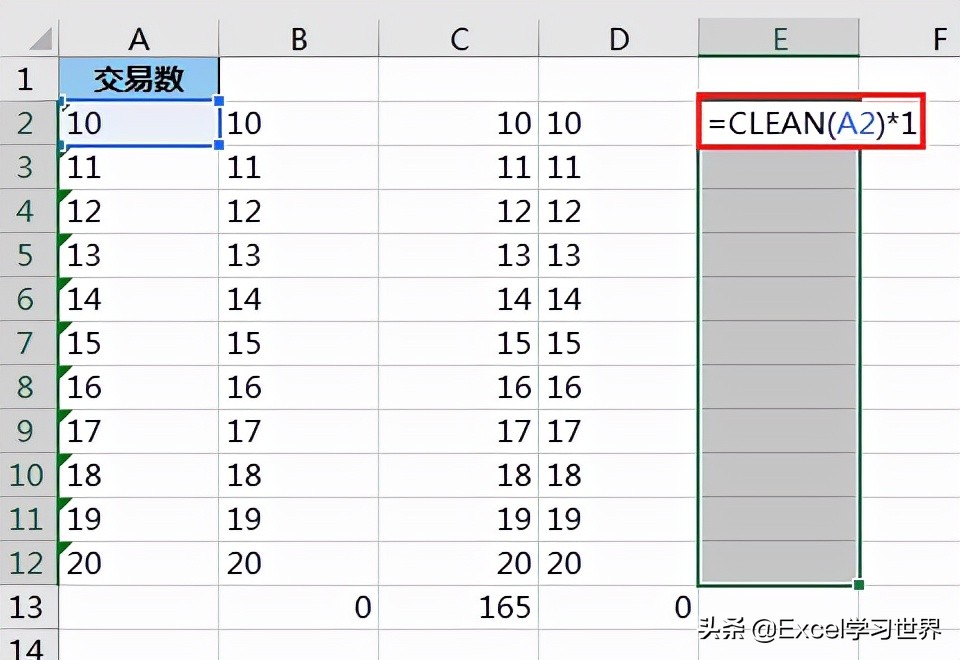
Task: Click the header cell 交易数
Action: [139, 79]
